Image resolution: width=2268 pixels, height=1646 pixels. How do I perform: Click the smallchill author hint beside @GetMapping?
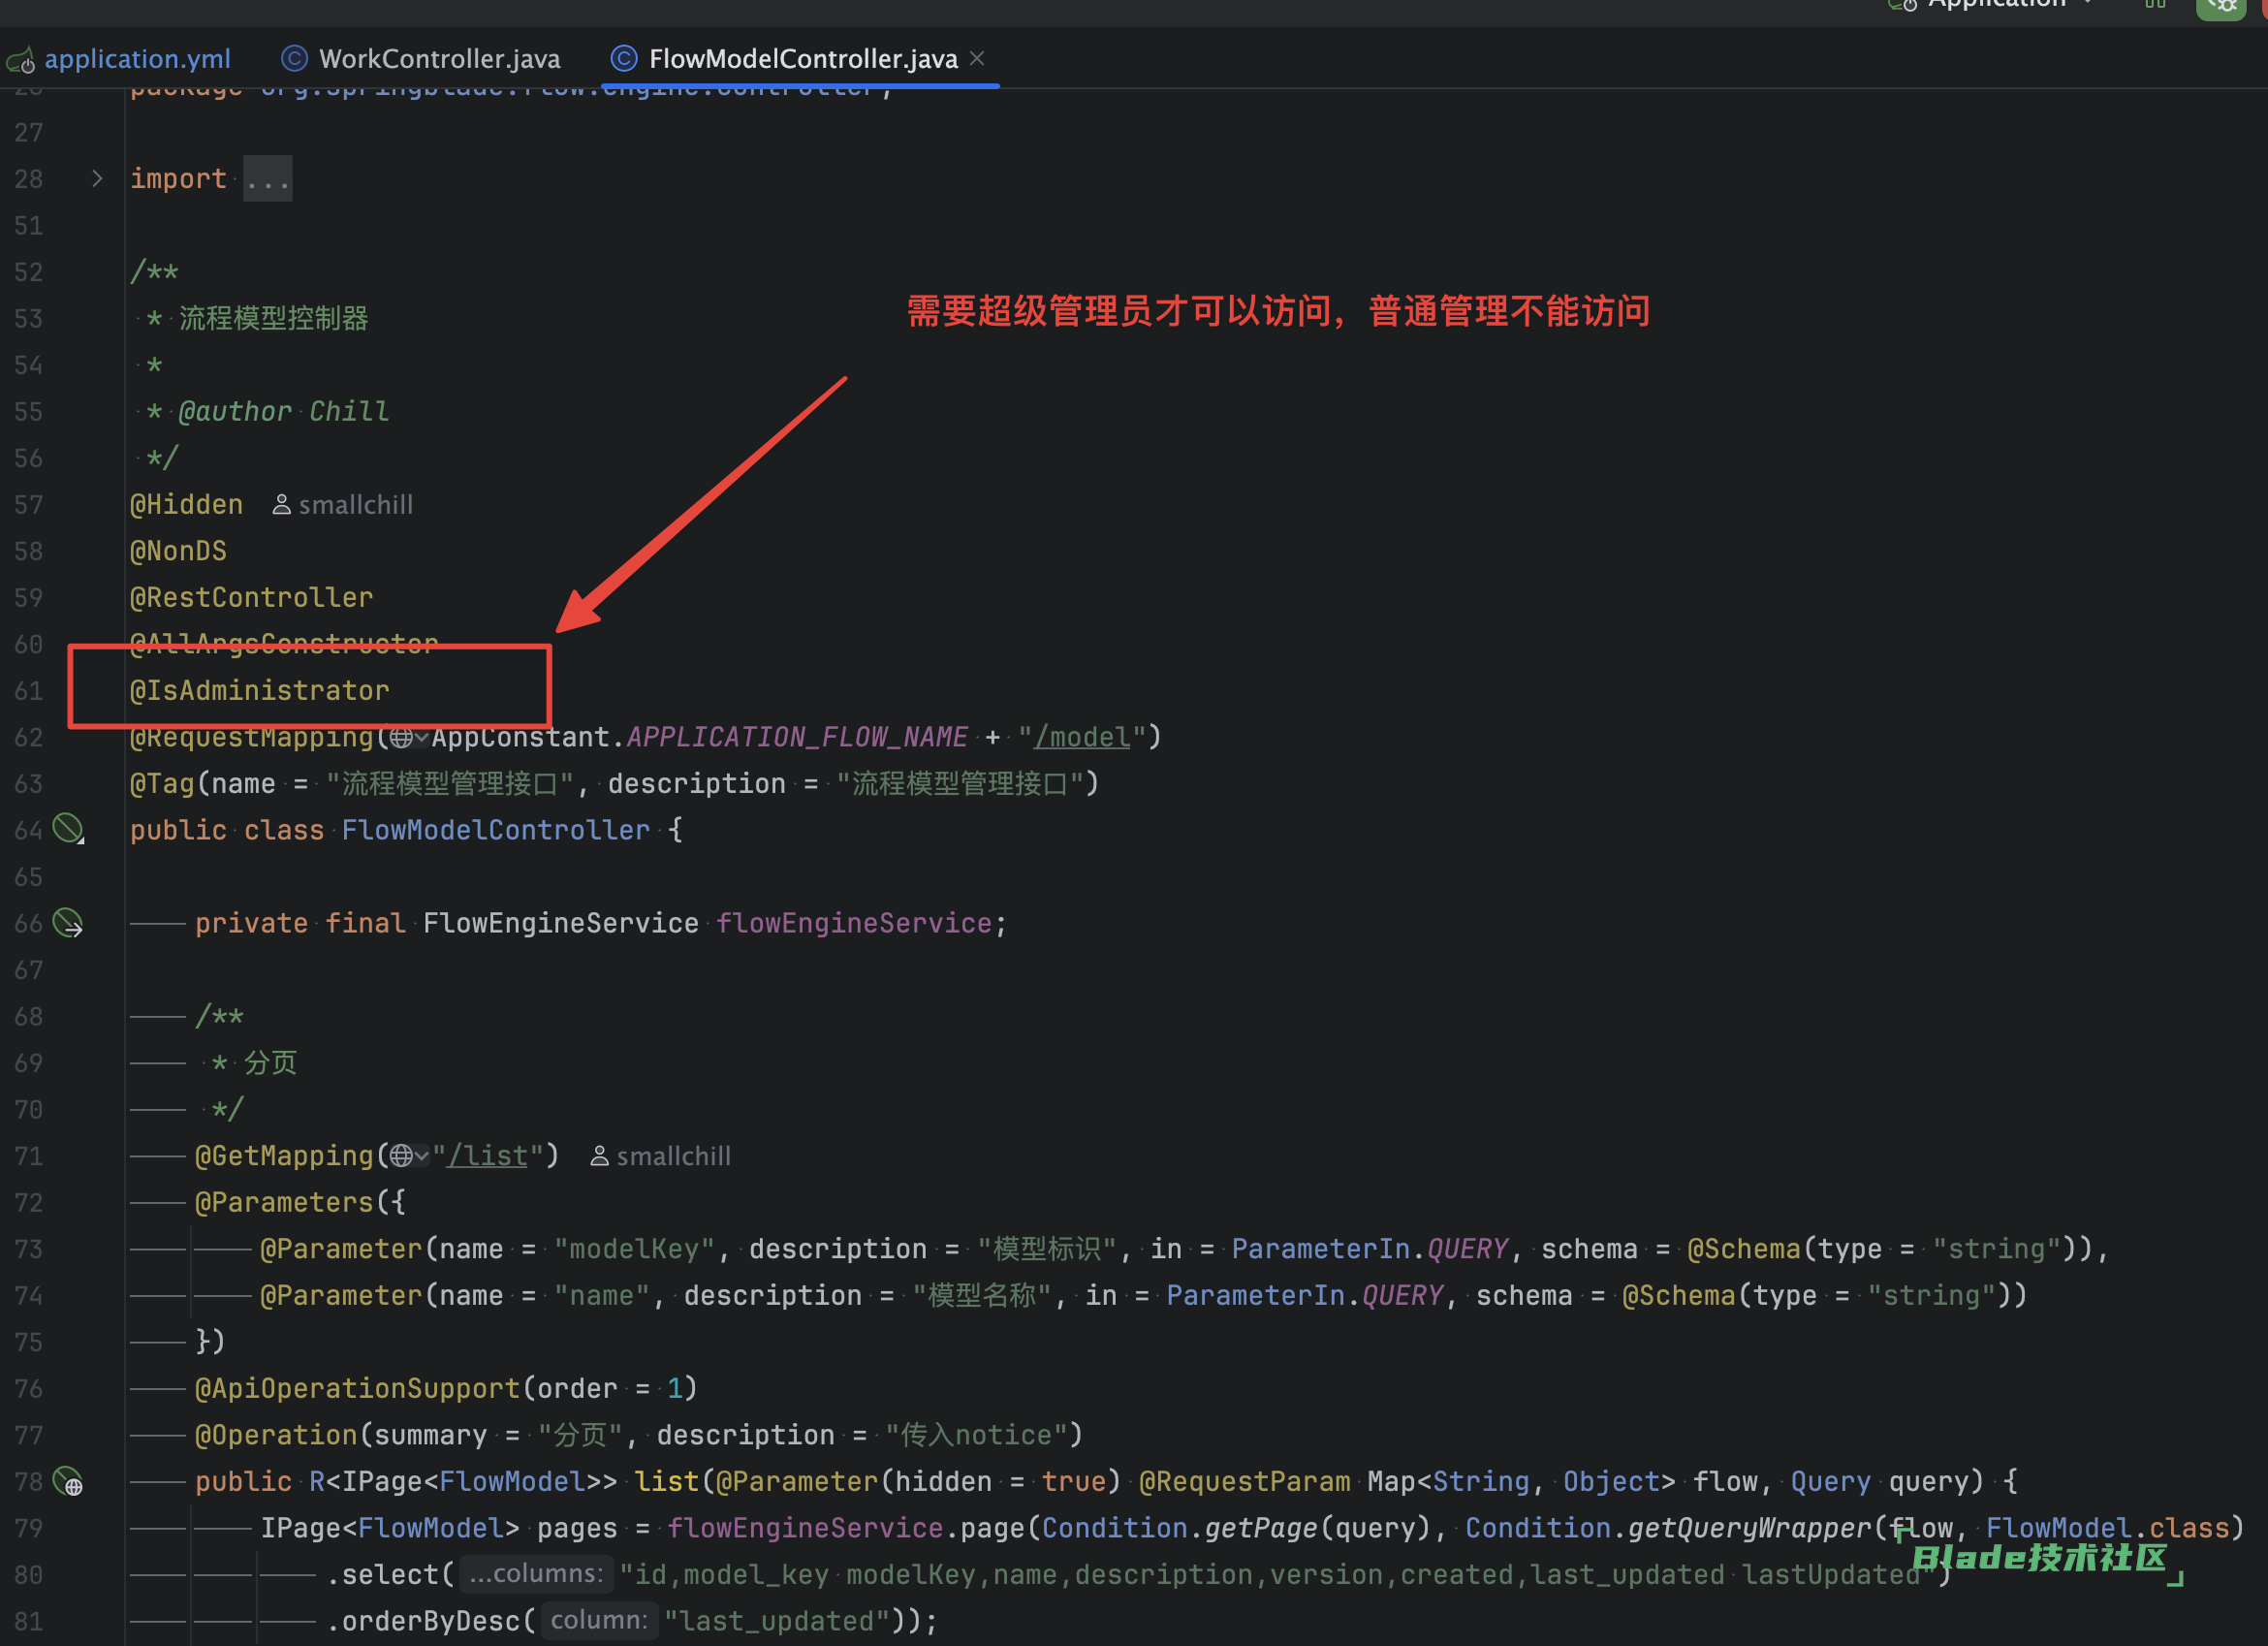pyautogui.click(x=661, y=1156)
